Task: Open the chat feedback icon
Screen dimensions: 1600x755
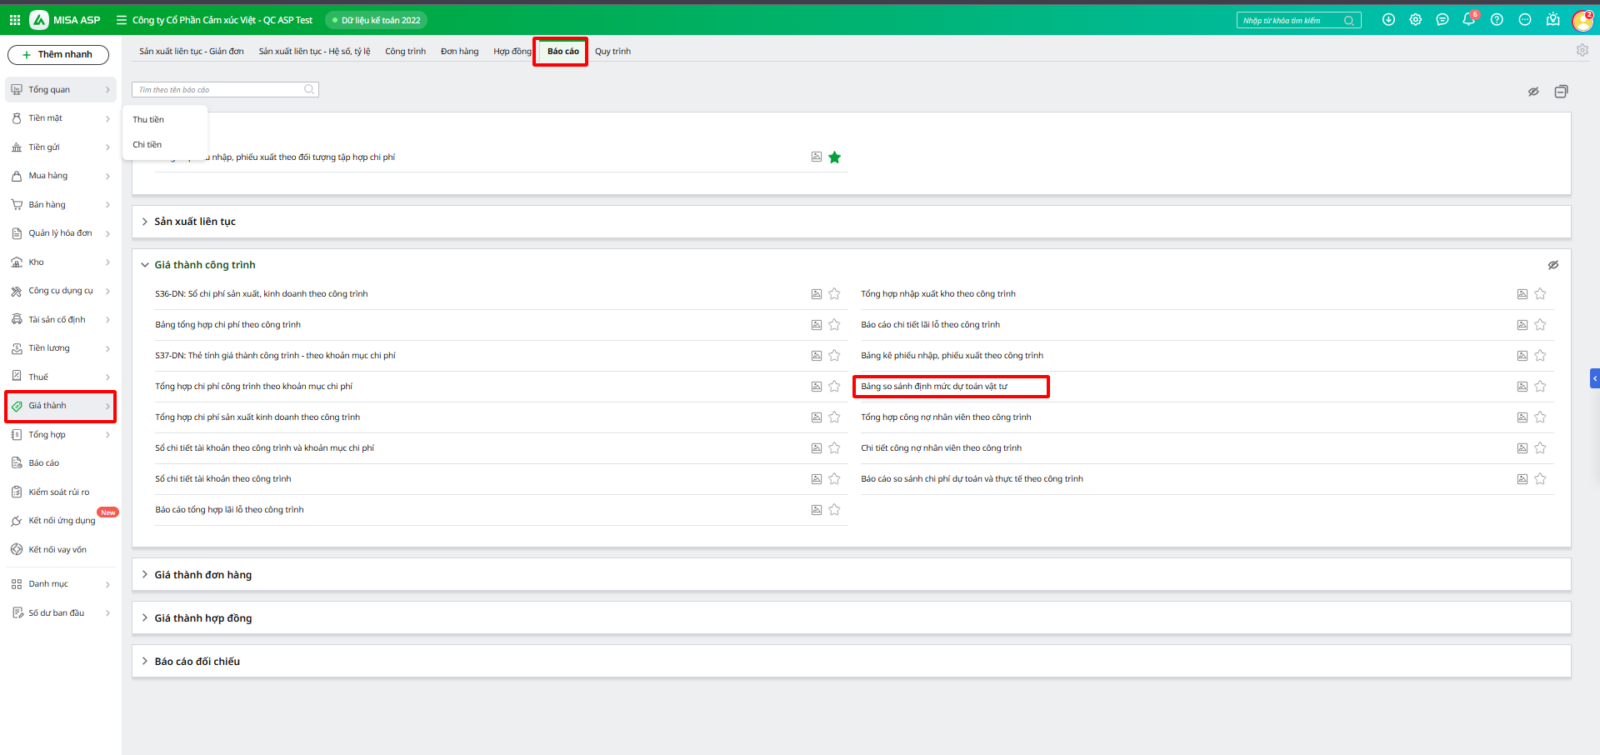Action: pos(1442,20)
